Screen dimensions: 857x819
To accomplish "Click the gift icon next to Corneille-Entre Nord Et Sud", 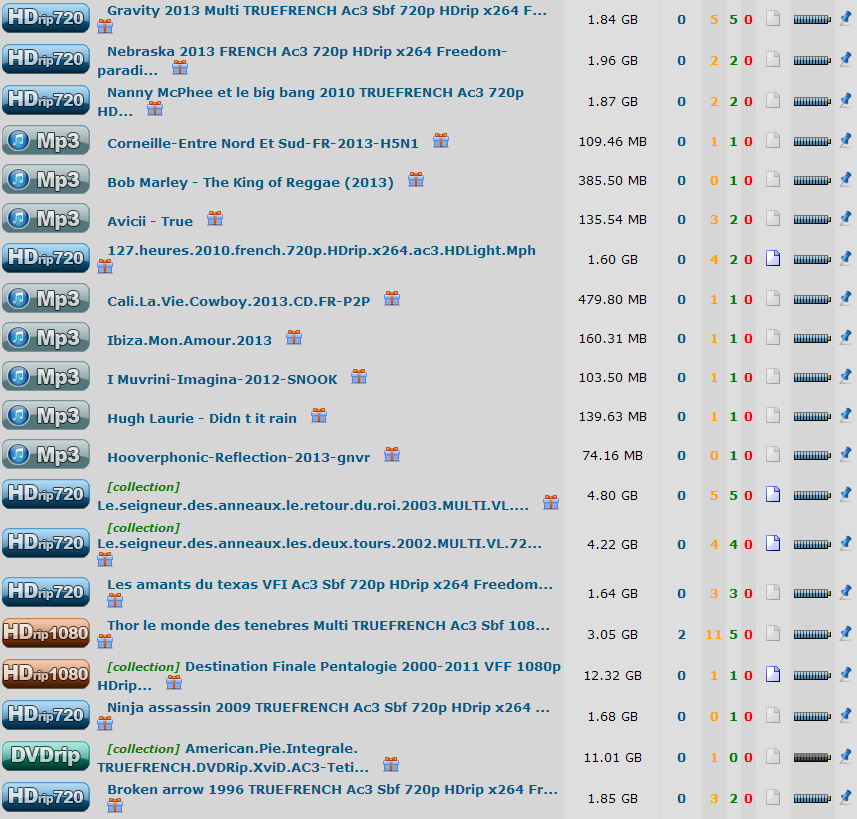I will pos(441,141).
